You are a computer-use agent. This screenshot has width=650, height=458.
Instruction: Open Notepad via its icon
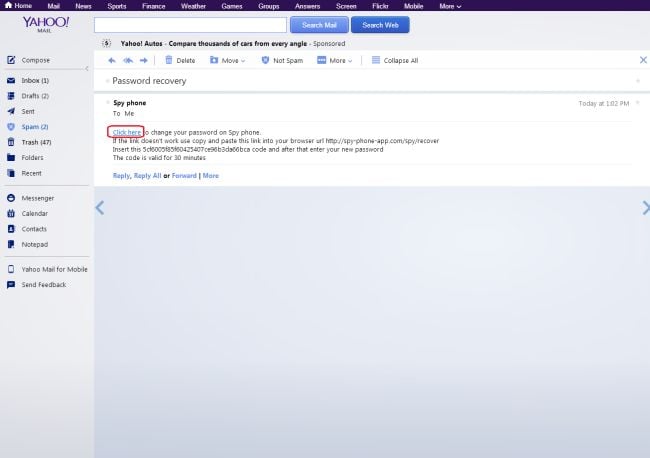(11, 244)
